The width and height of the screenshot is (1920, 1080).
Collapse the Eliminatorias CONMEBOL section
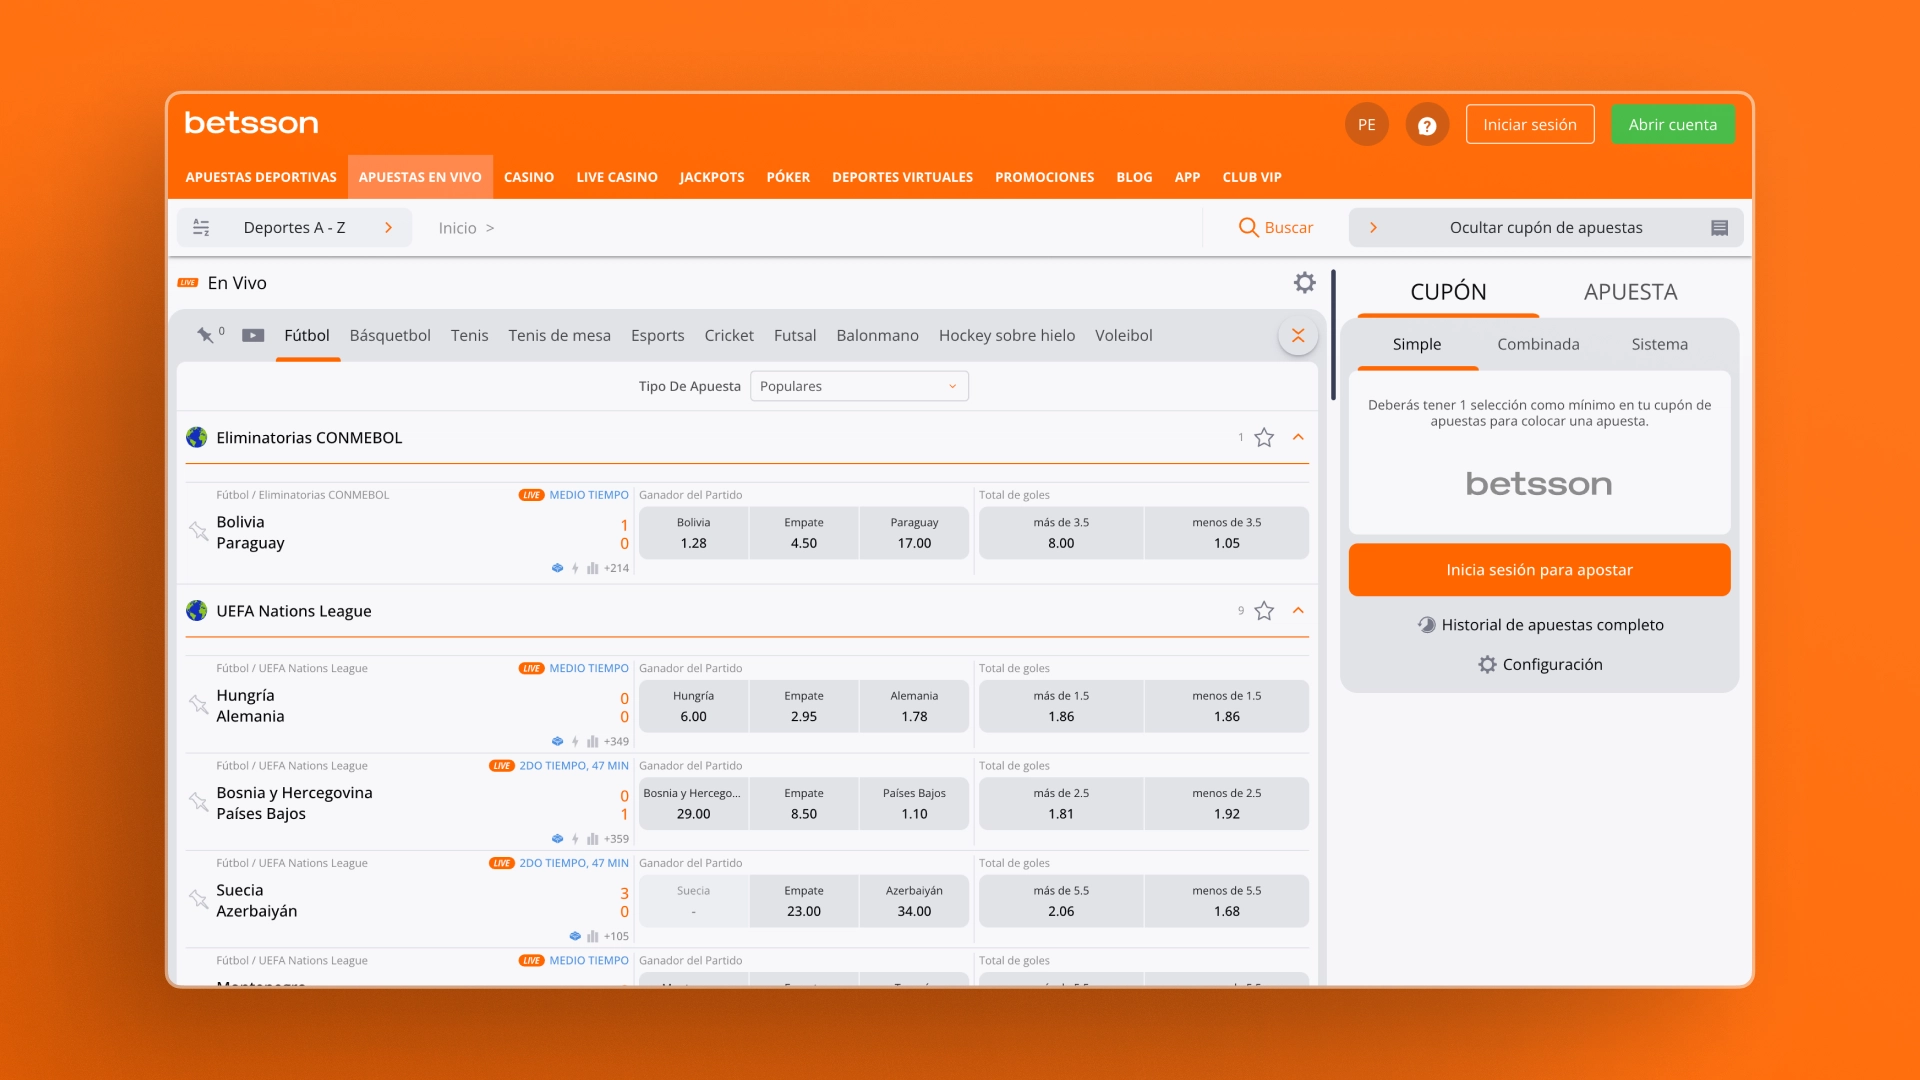(x=1298, y=437)
